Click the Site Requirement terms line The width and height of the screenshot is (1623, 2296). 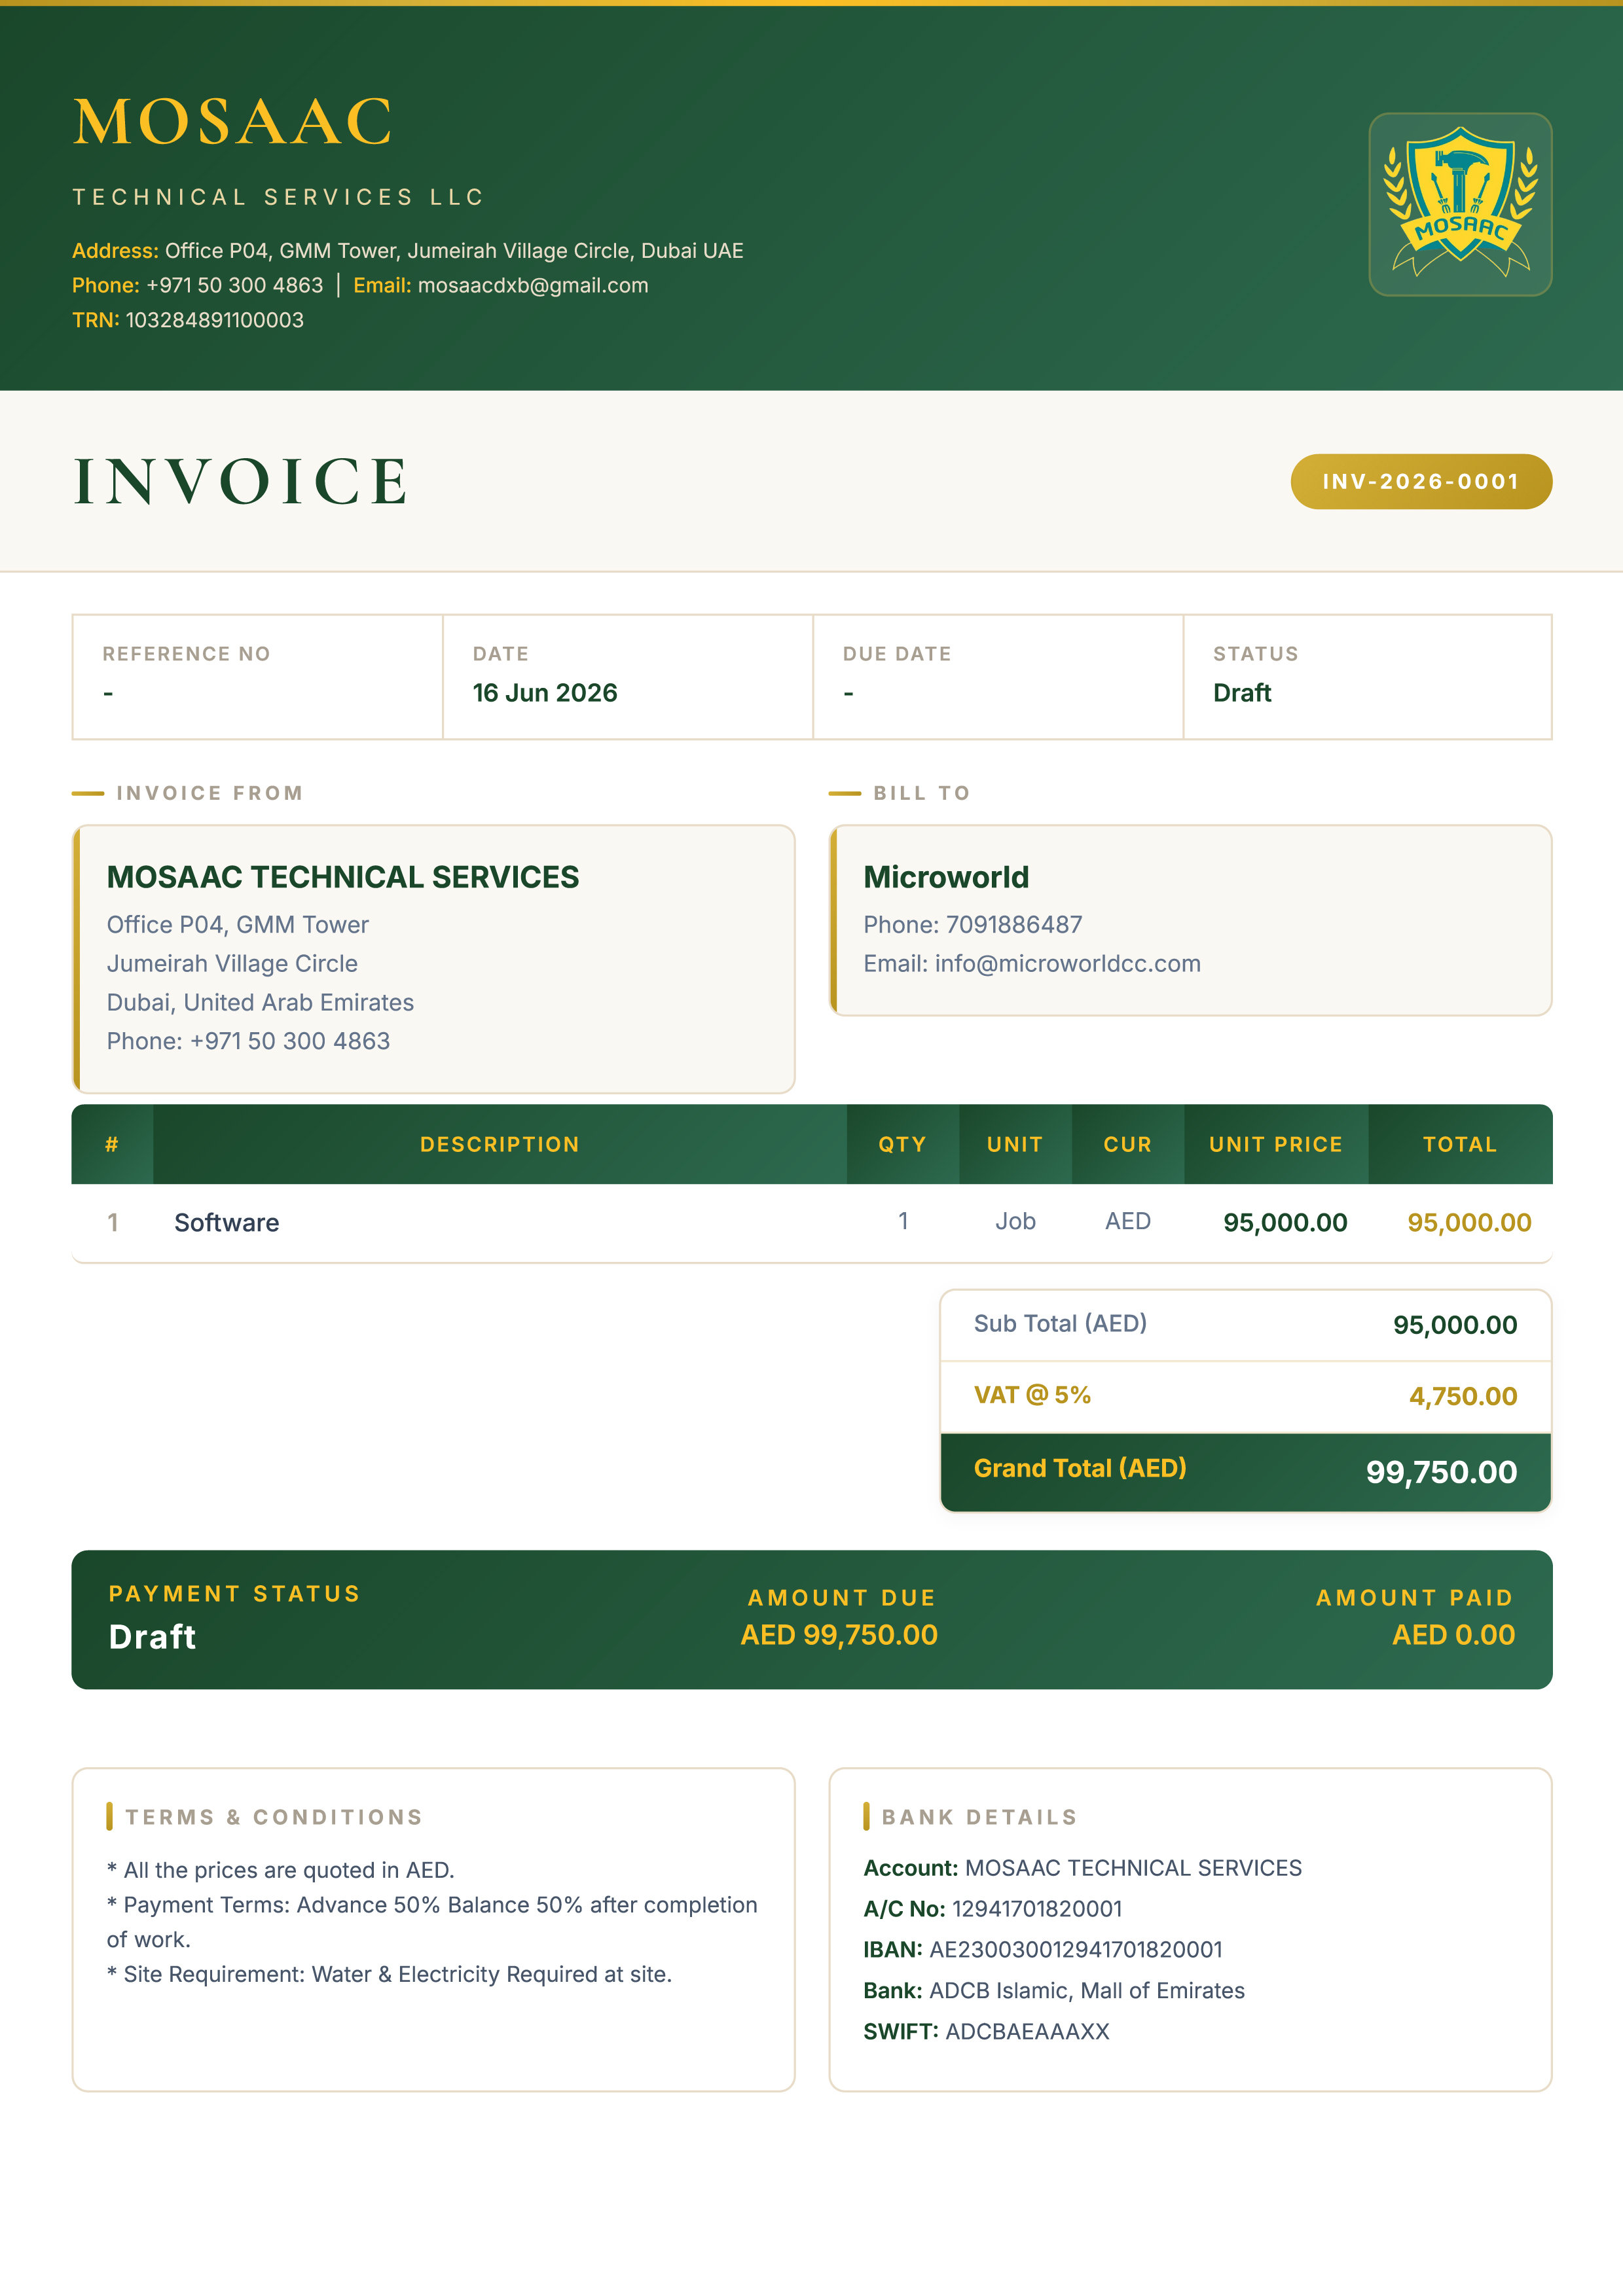tap(389, 1975)
